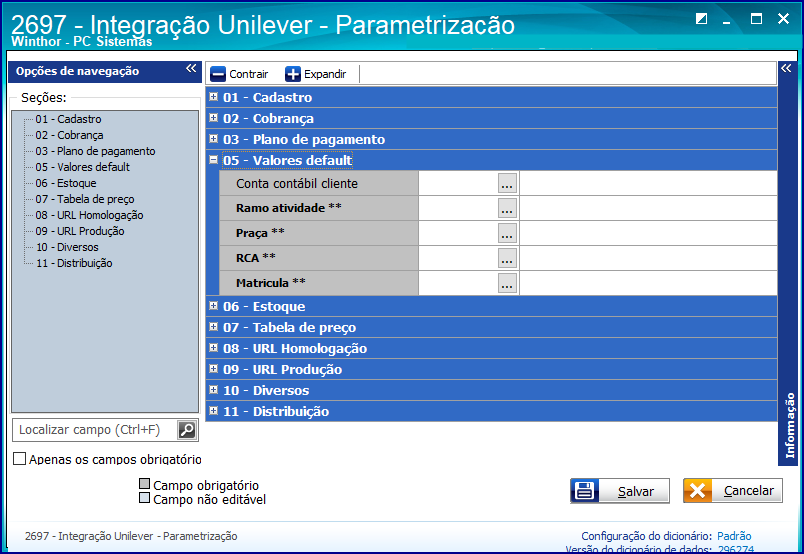Click the Praça code input field
Viewport: 804px width, 554px height.
[x=458, y=233]
